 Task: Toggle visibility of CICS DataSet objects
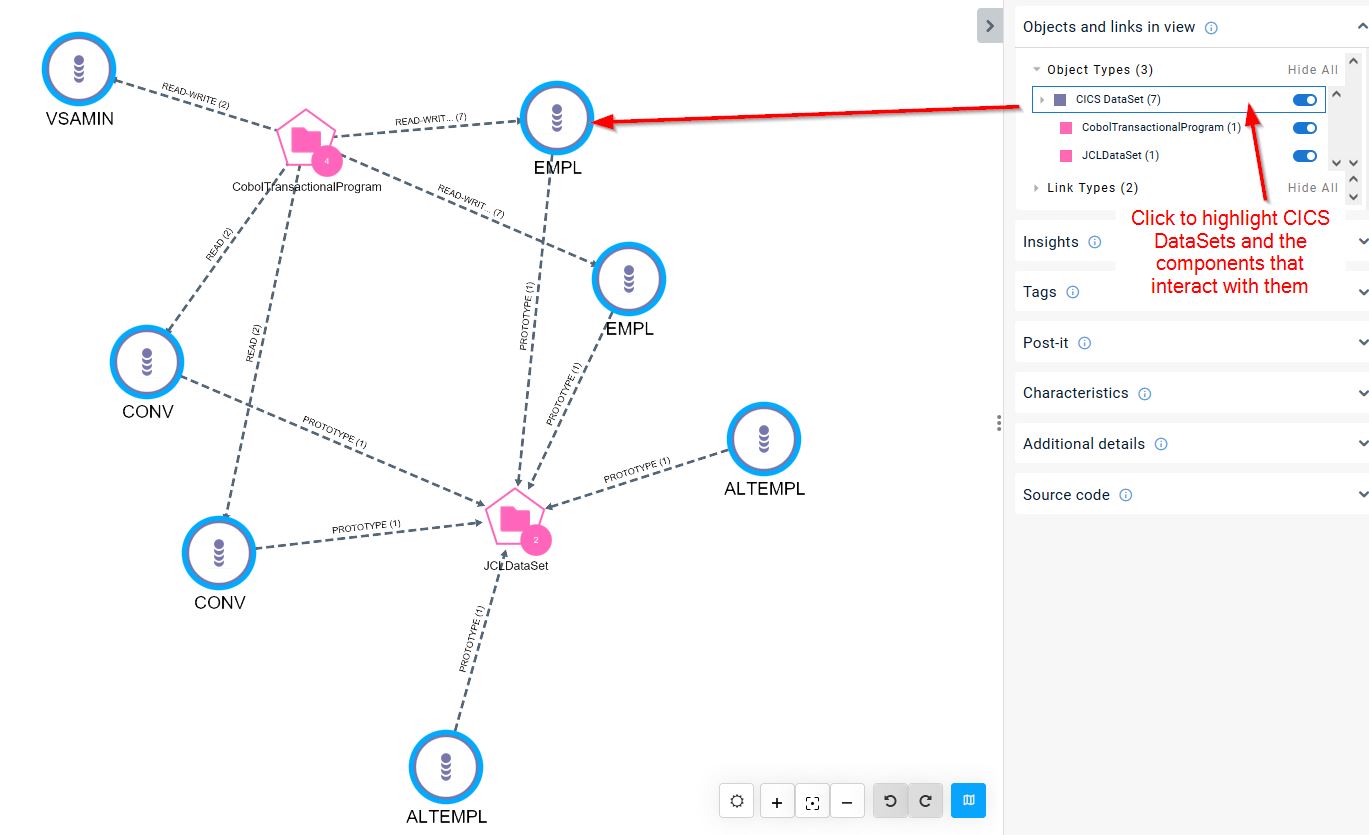click(1304, 100)
